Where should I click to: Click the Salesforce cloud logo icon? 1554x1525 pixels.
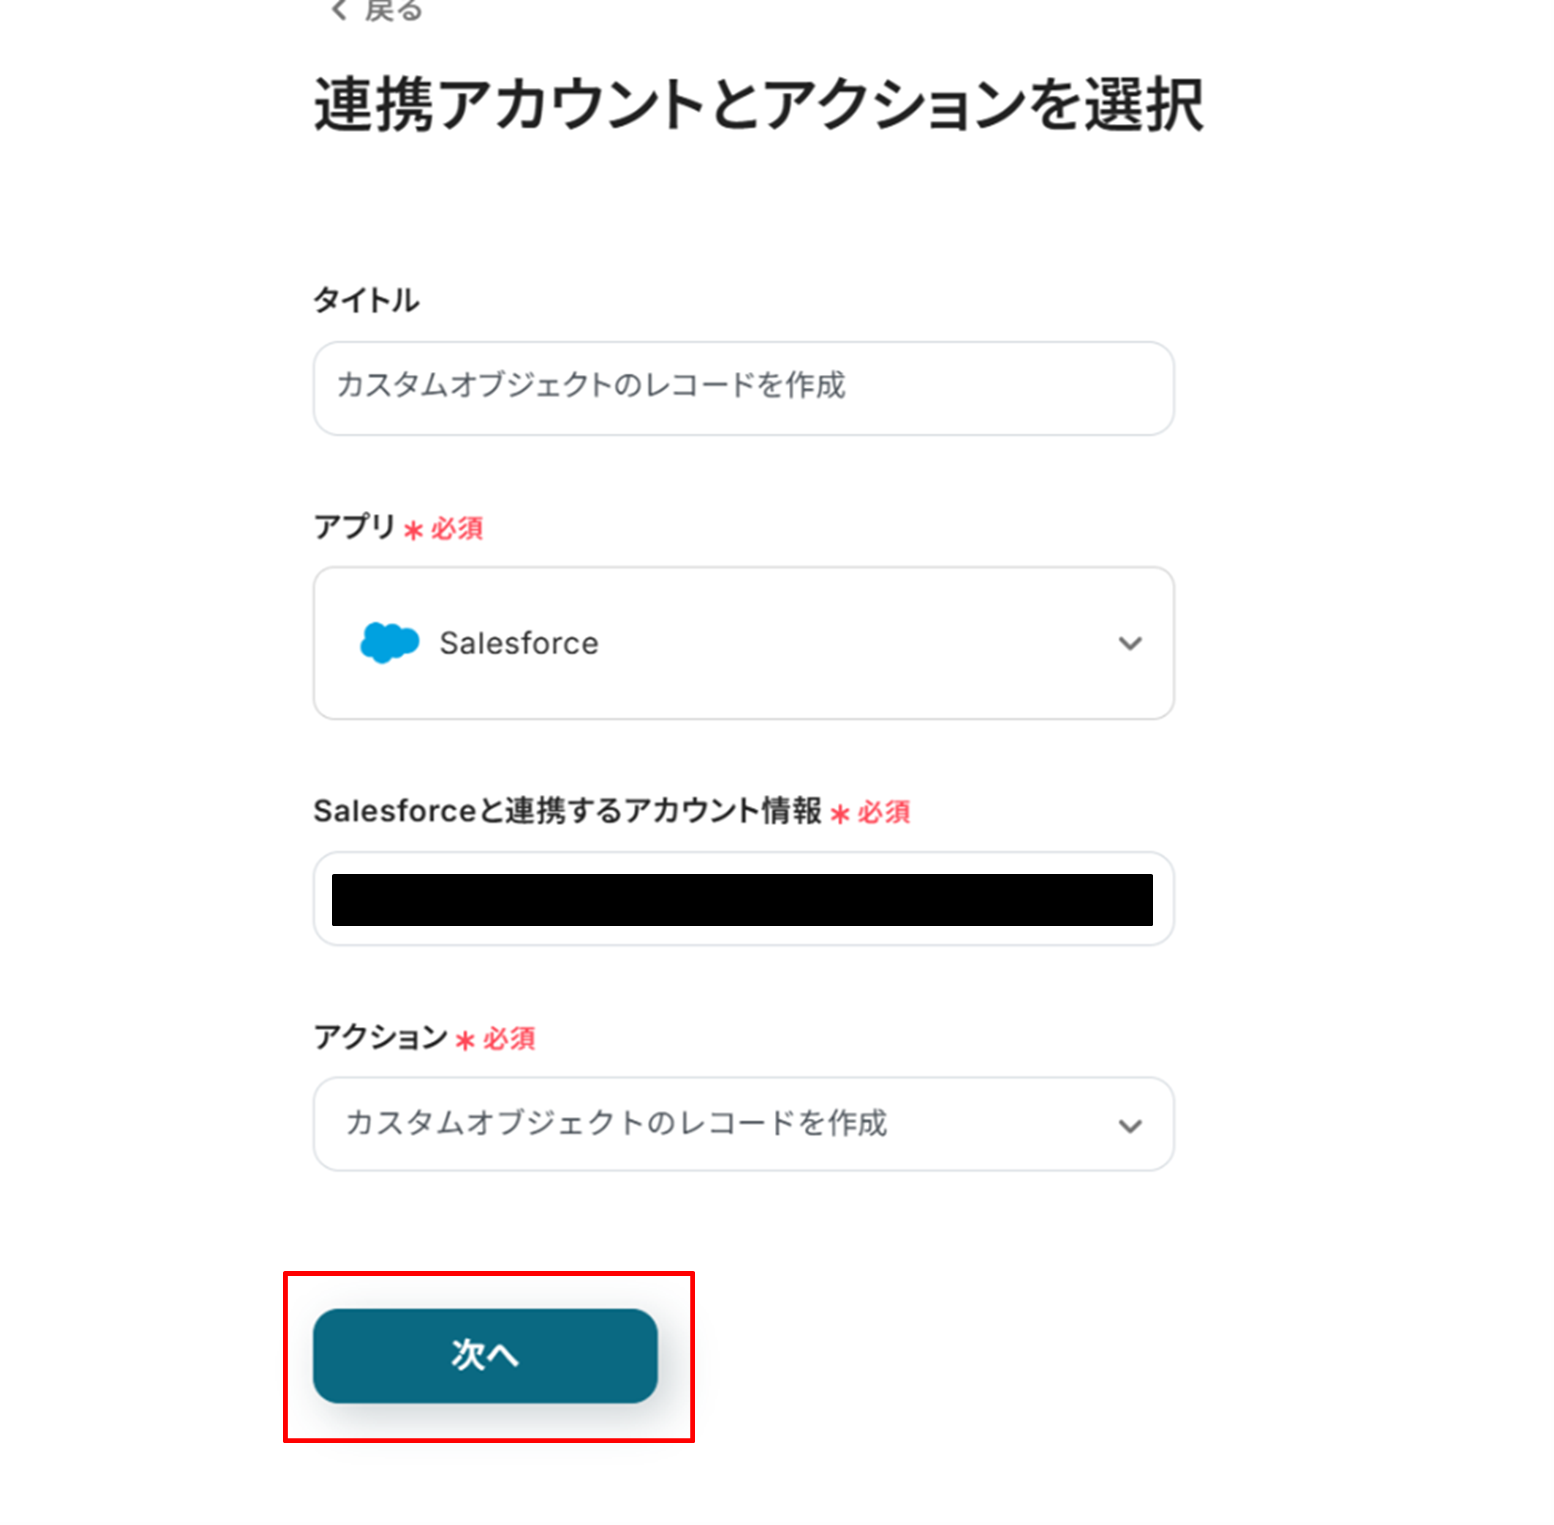389,642
